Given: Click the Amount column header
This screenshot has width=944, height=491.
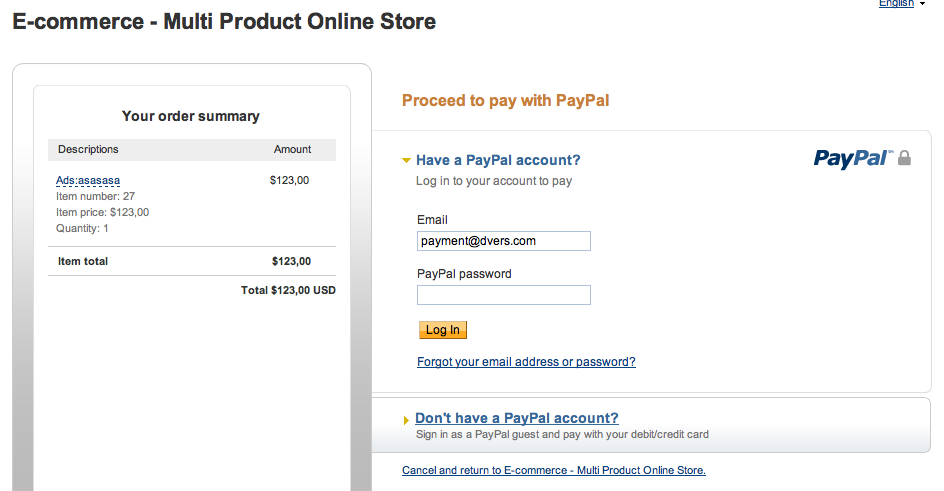Looking at the screenshot, I should pos(292,149).
